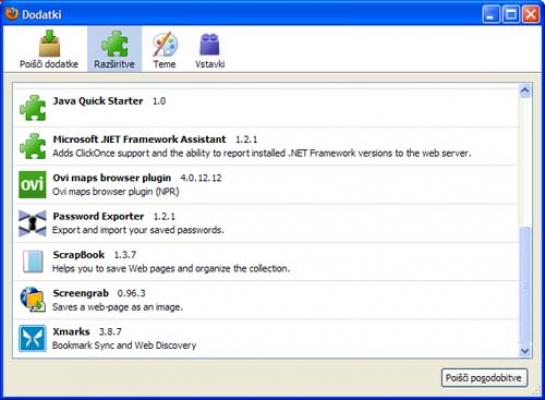Screen dimensions: 545x400
Task: Select the Ovi maps browser plugin entry
Action: (266, 185)
